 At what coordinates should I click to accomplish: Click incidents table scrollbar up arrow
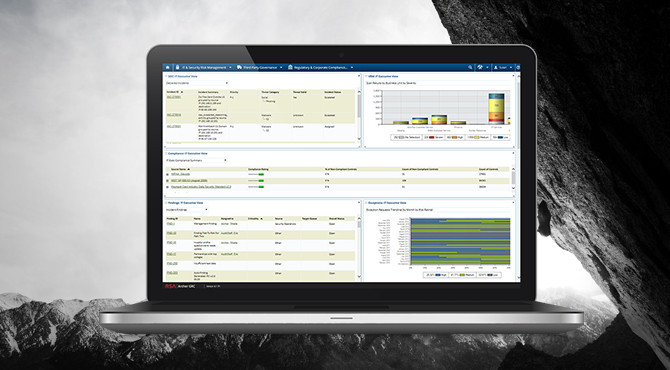pyautogui.click(x=359, y=92)
